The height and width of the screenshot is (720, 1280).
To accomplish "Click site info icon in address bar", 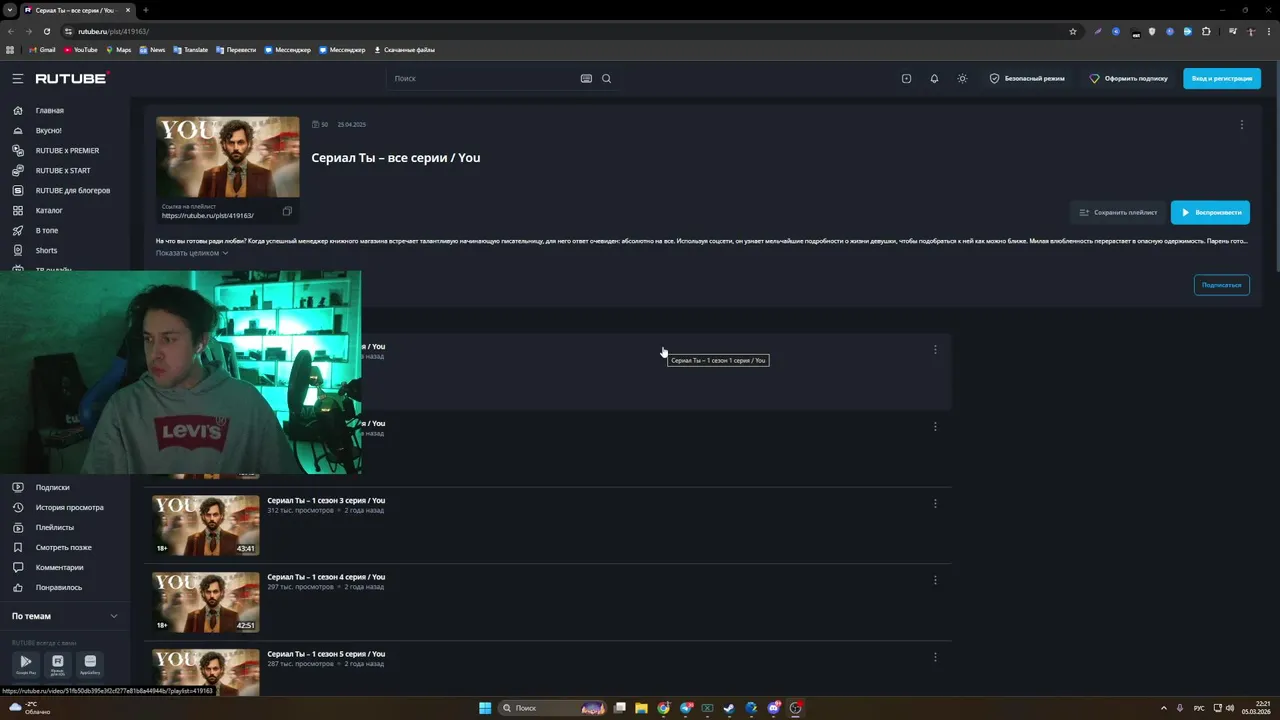I will pyautogui.click(x=68, y=31).
